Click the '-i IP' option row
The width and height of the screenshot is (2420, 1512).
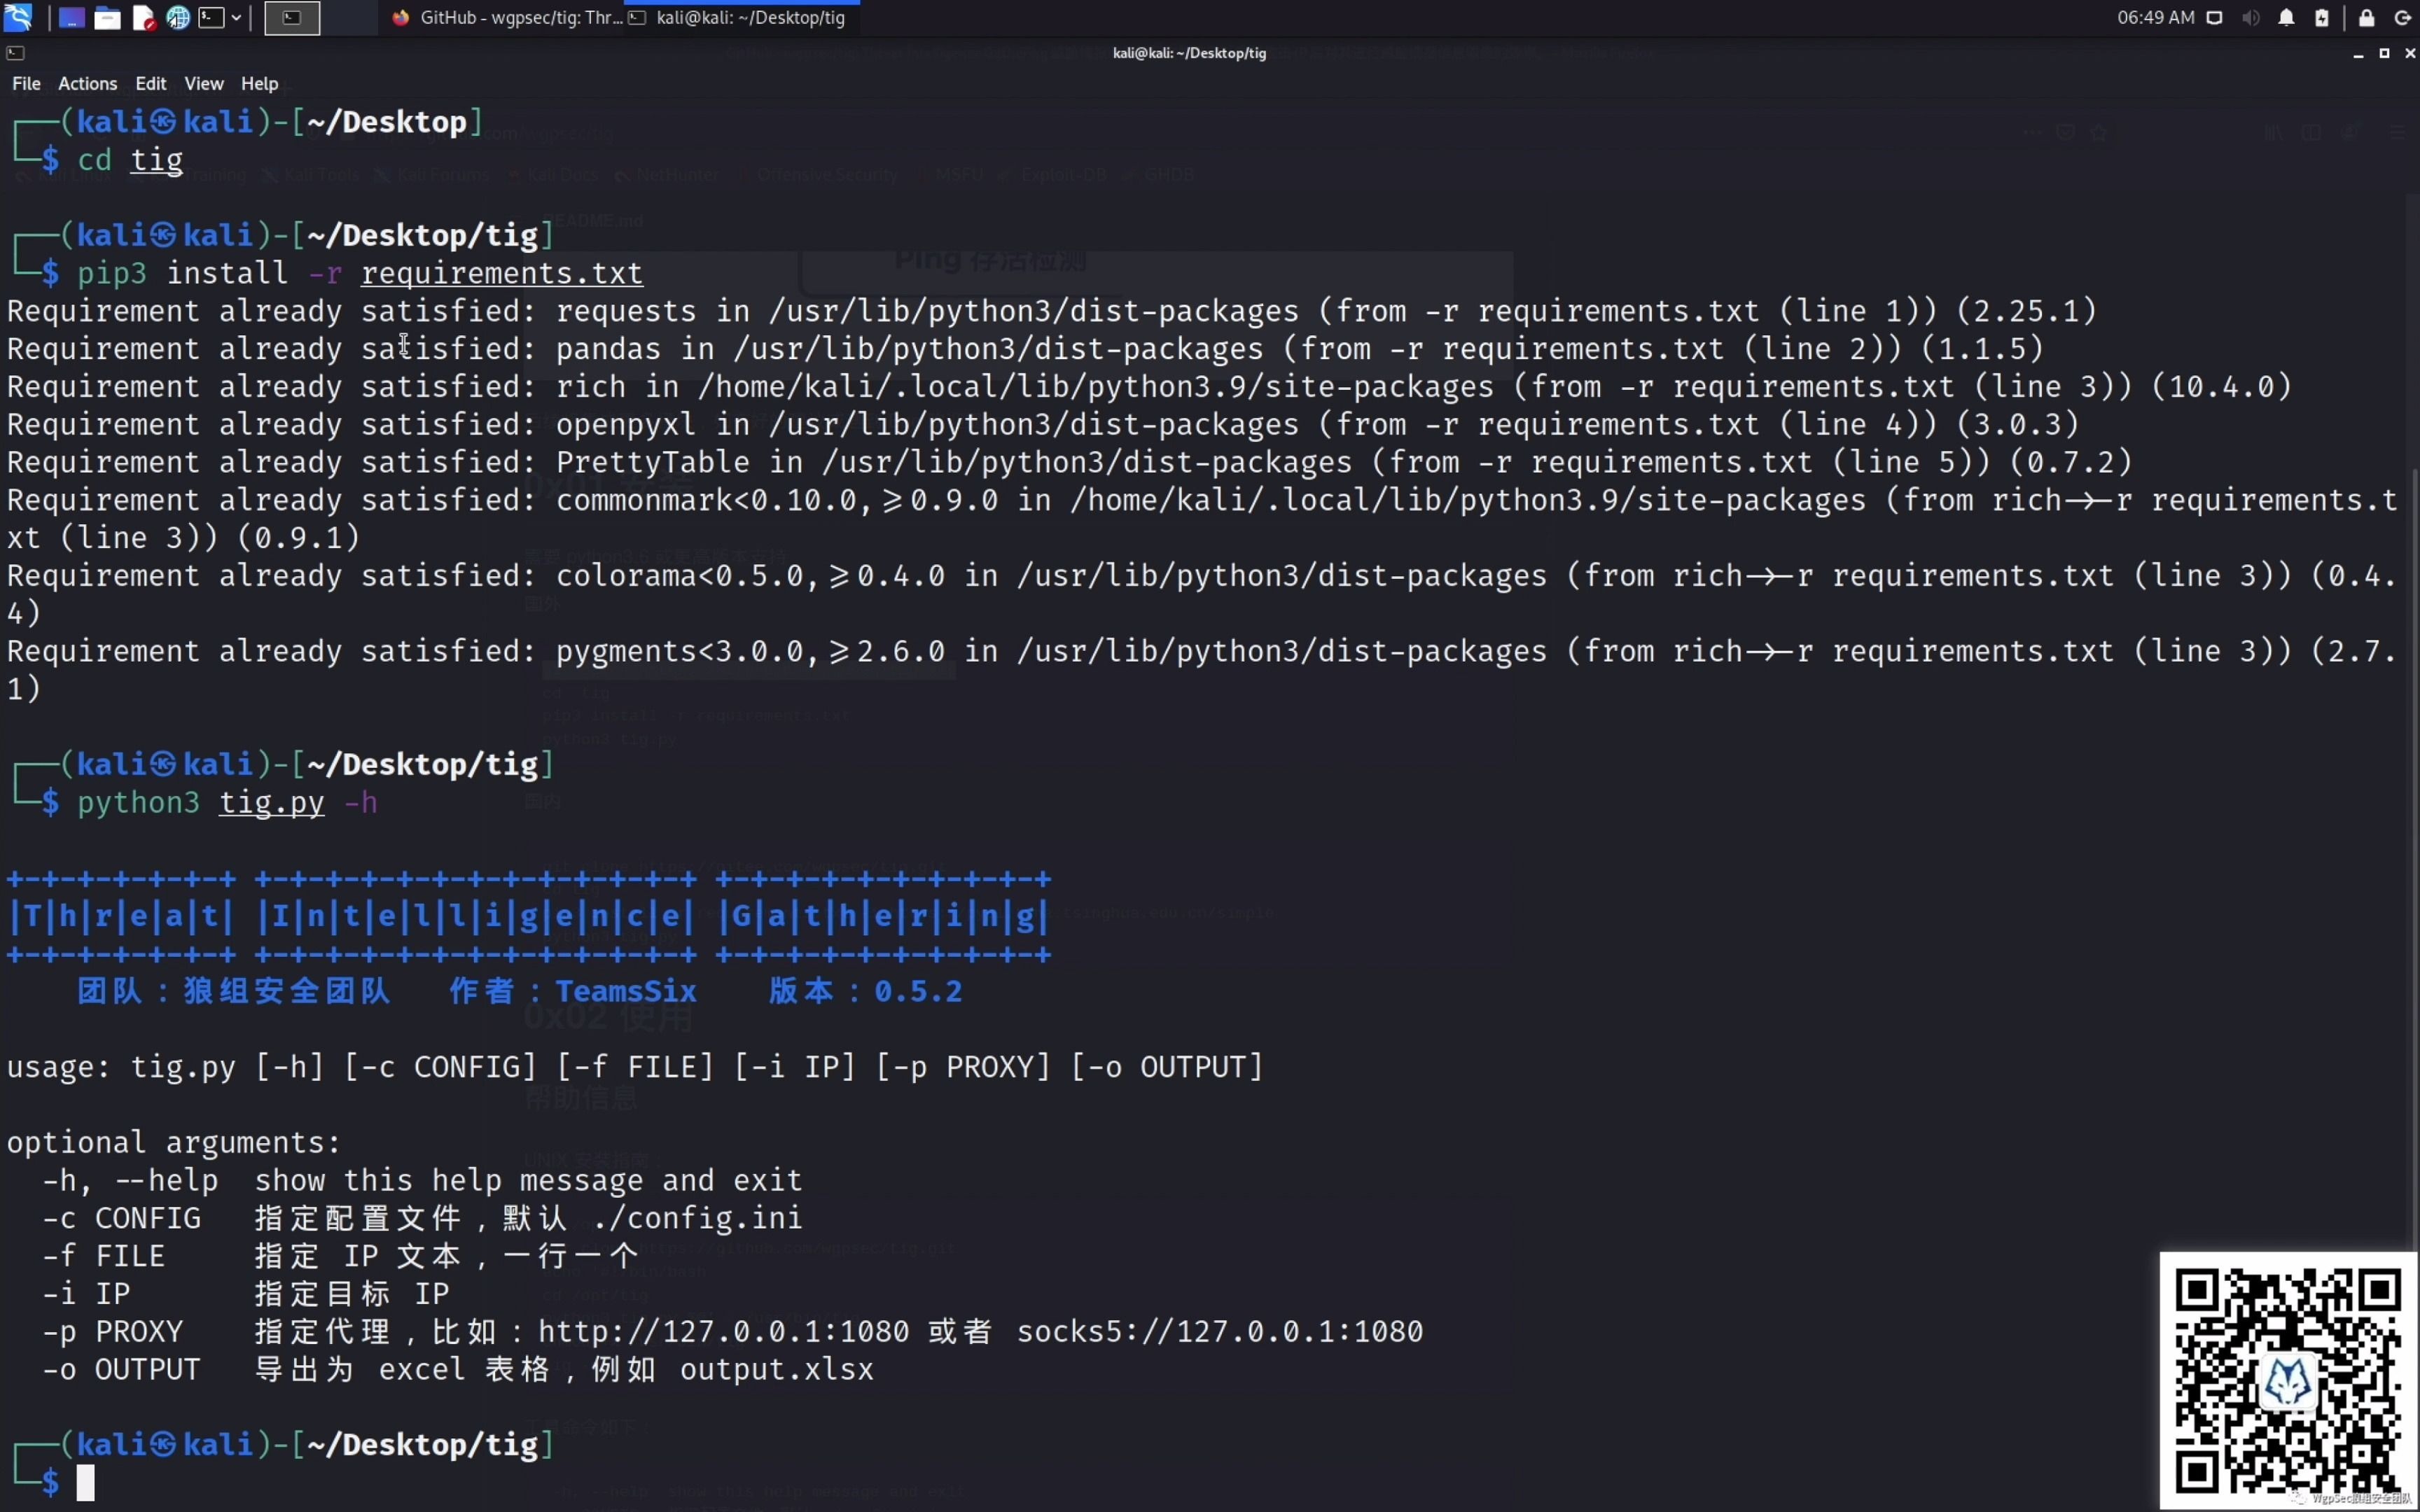click(x=246, y=1295)
